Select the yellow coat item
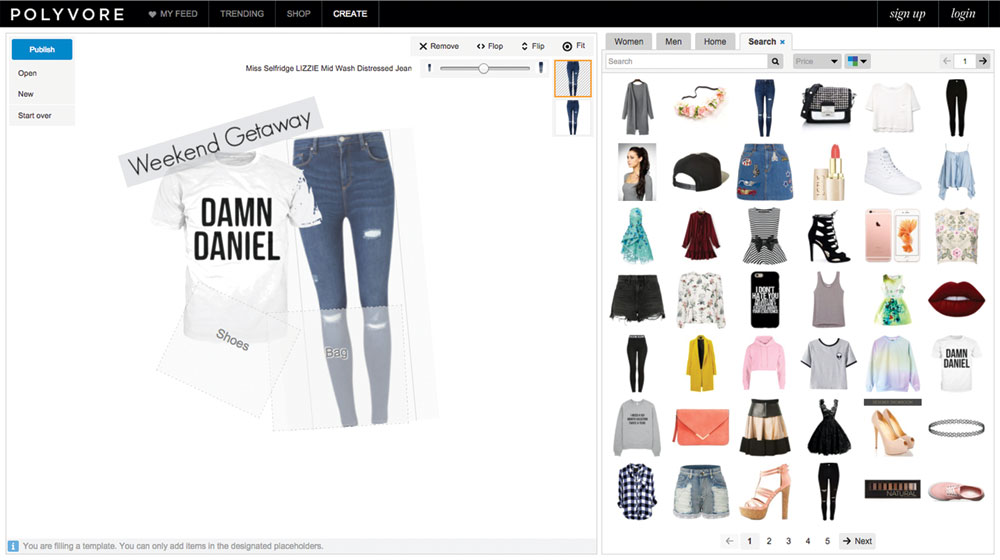The image size is (1000, 560). (701, 363)
